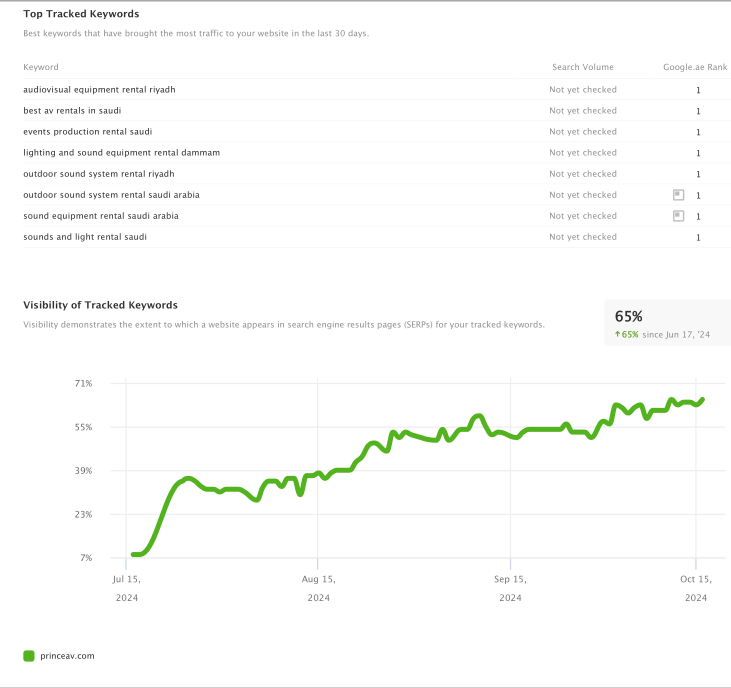Click the green princeav.com legend square
The width and height of the screenshot is (731, 688).
tap(29, 656)
